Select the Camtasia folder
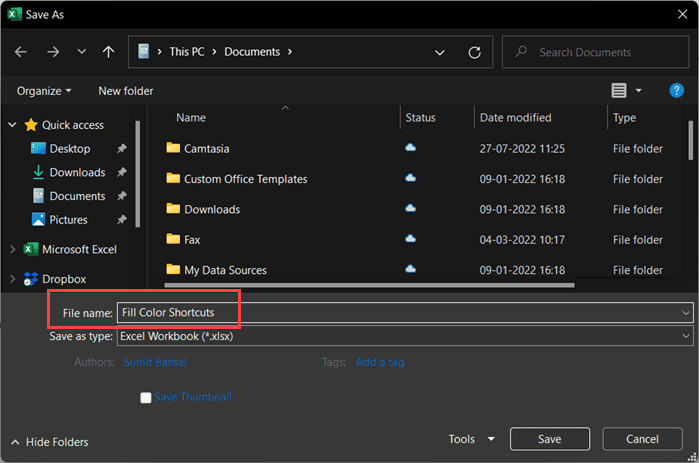Screen dimensions: 699x463 click(207, 148)
